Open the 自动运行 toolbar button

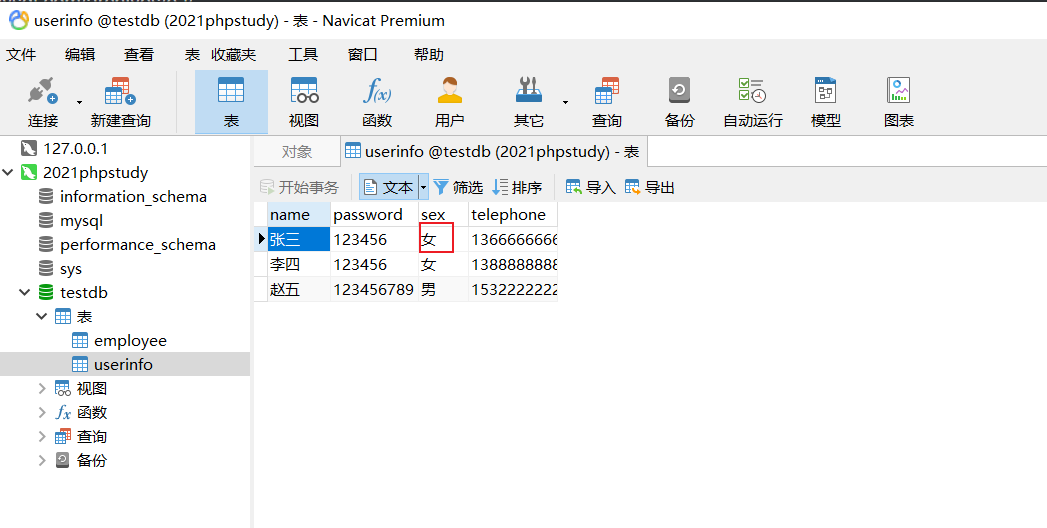coord(753,102)
